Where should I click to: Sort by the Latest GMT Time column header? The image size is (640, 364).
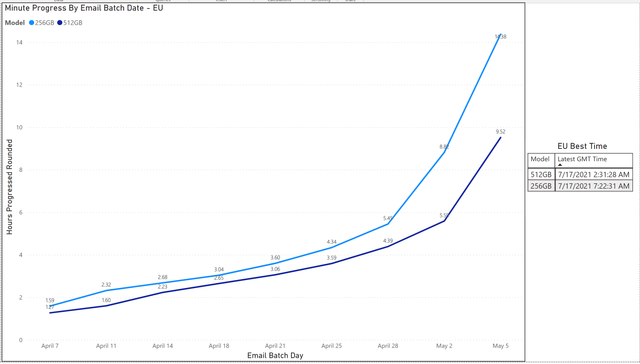pyautogui.click(x=594, y=160)
